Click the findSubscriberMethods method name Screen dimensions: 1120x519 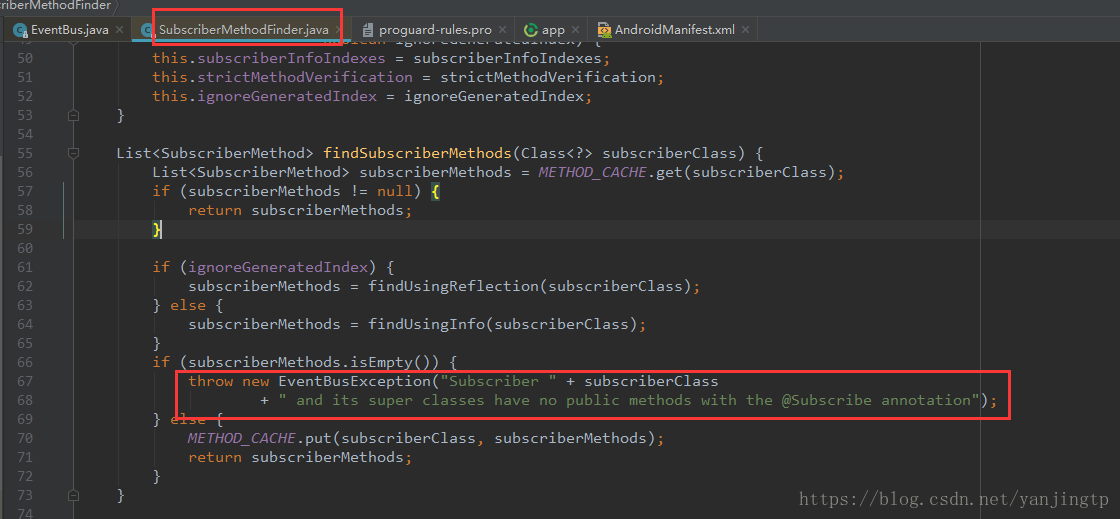(x=419, y=153)
